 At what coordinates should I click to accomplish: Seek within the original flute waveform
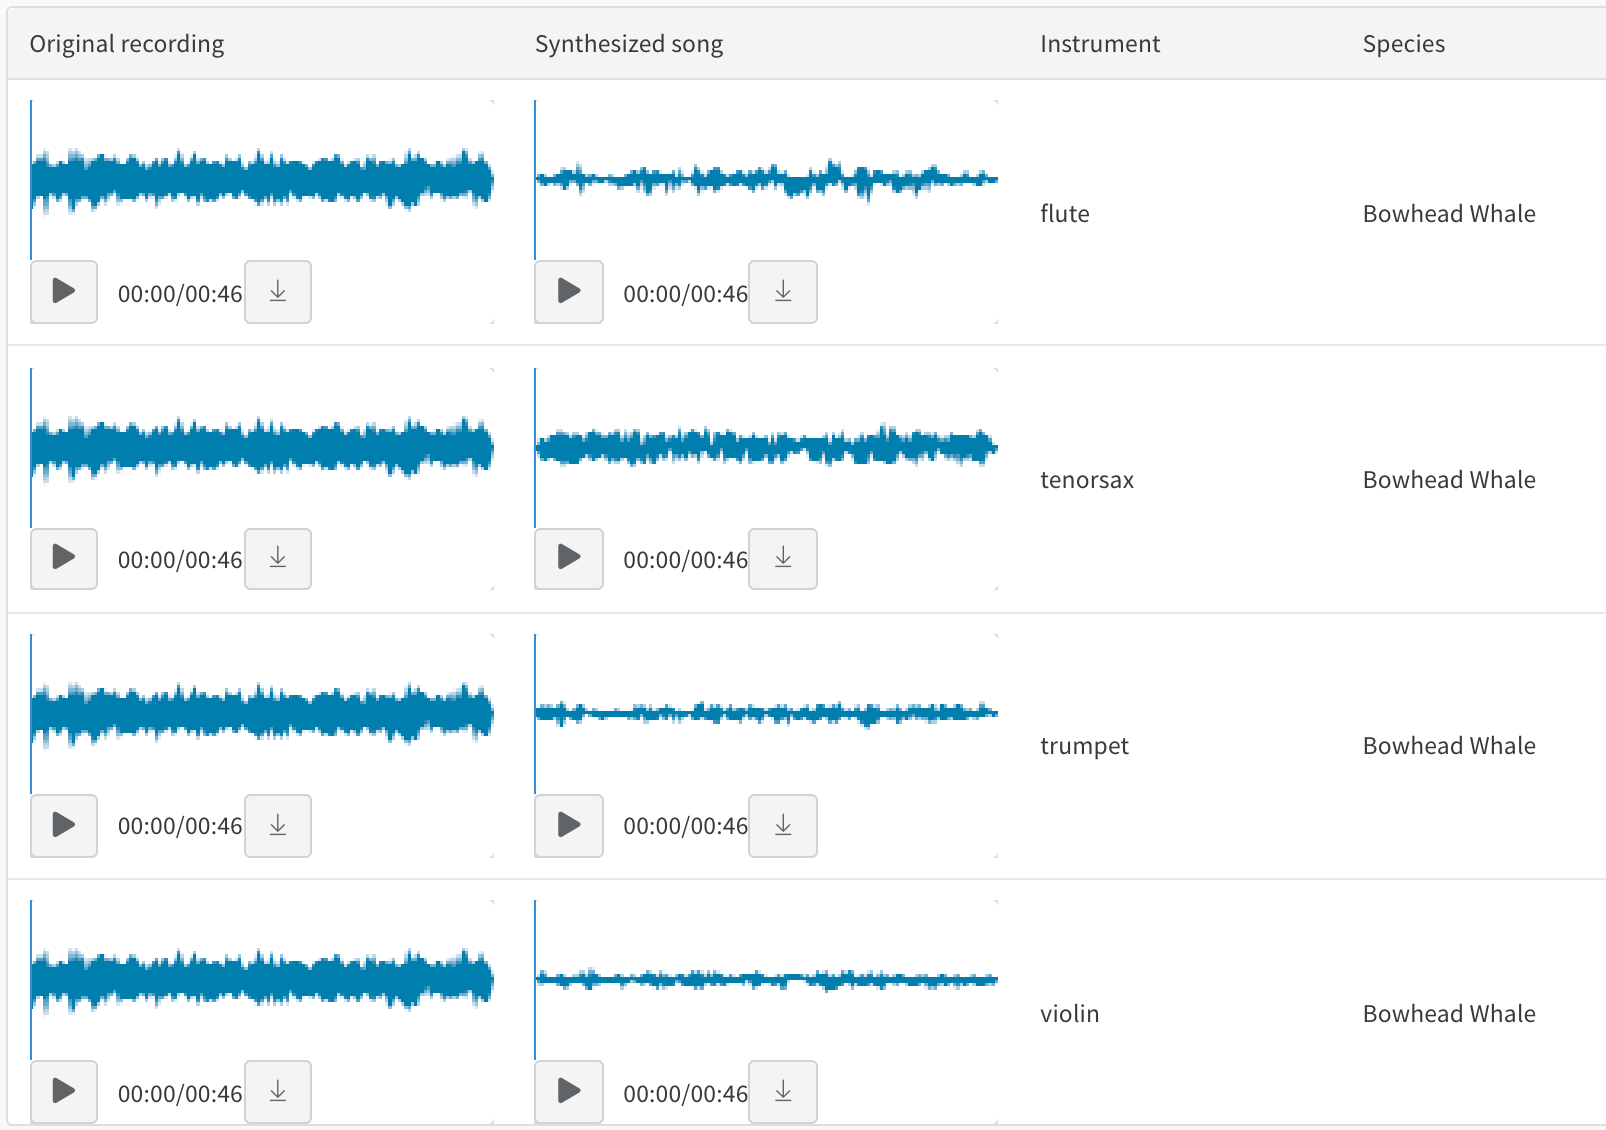point(260,180)
